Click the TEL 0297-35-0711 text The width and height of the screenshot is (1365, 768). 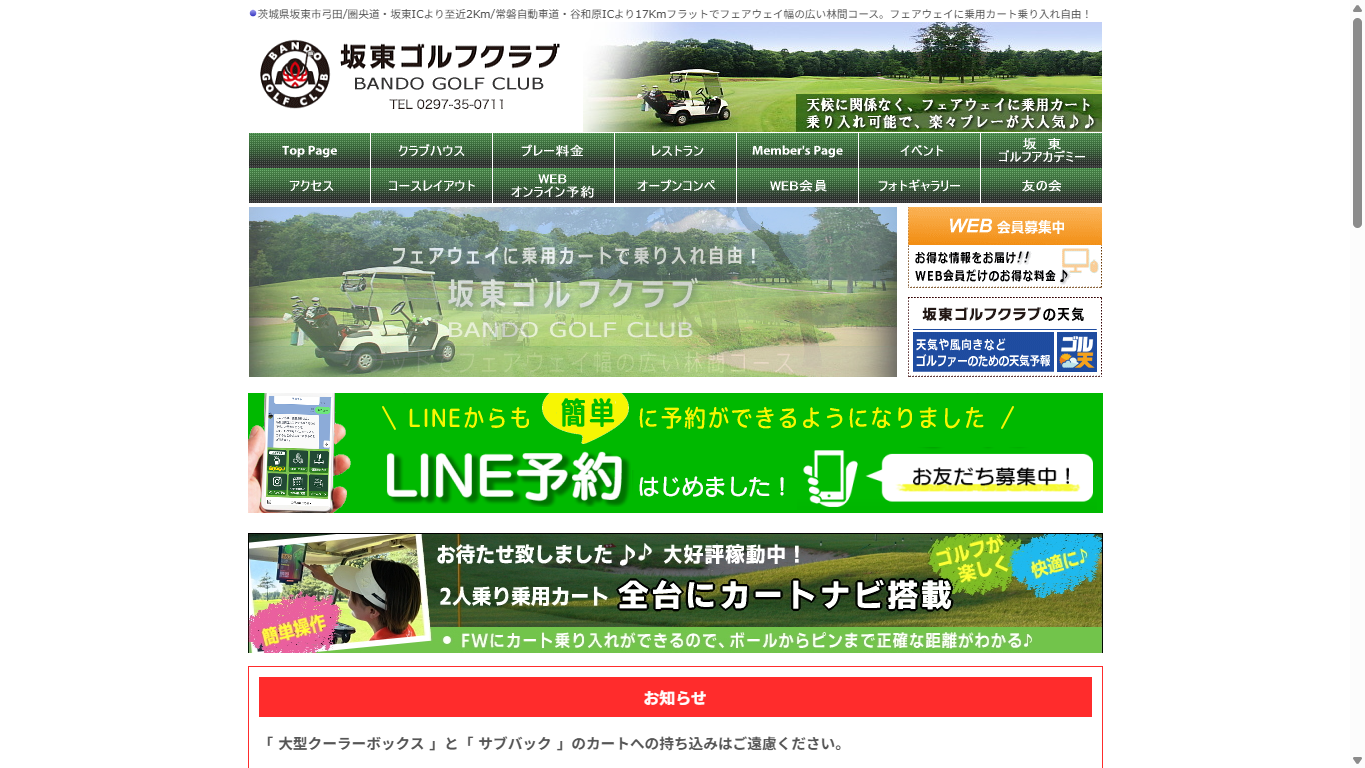pos(447,104)
